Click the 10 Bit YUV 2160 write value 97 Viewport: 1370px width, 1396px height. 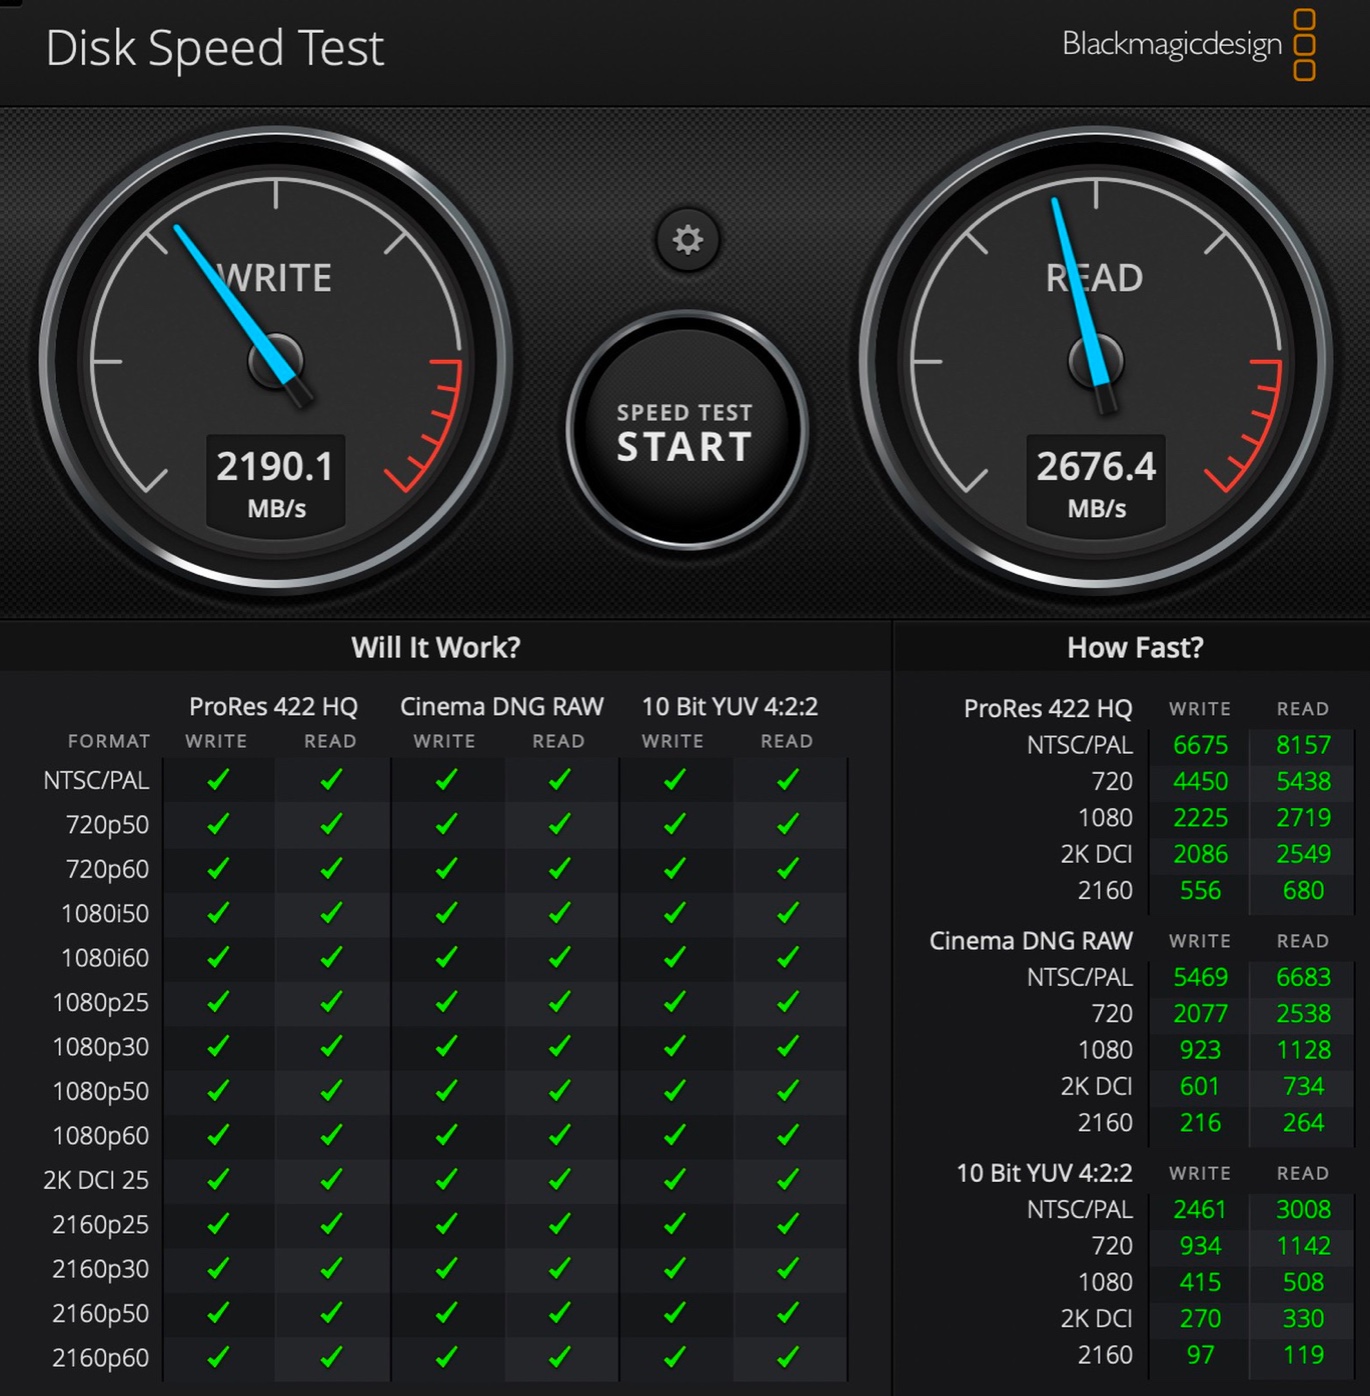click(x=1200, y=1355)
